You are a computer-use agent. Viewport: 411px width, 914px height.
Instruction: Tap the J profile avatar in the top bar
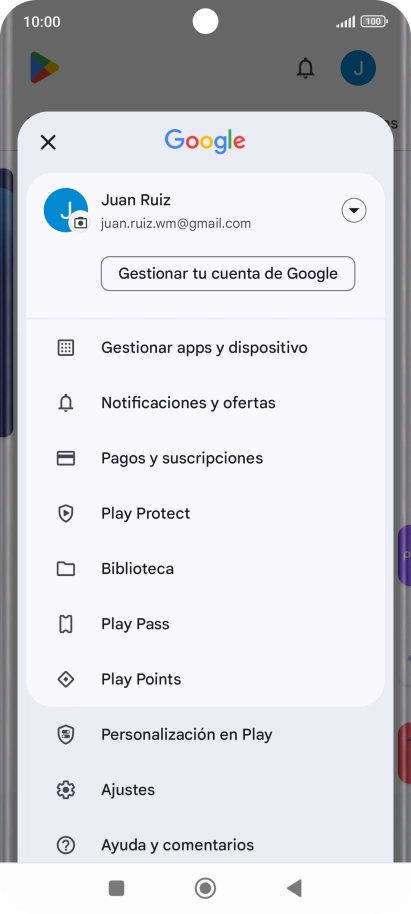358,68
